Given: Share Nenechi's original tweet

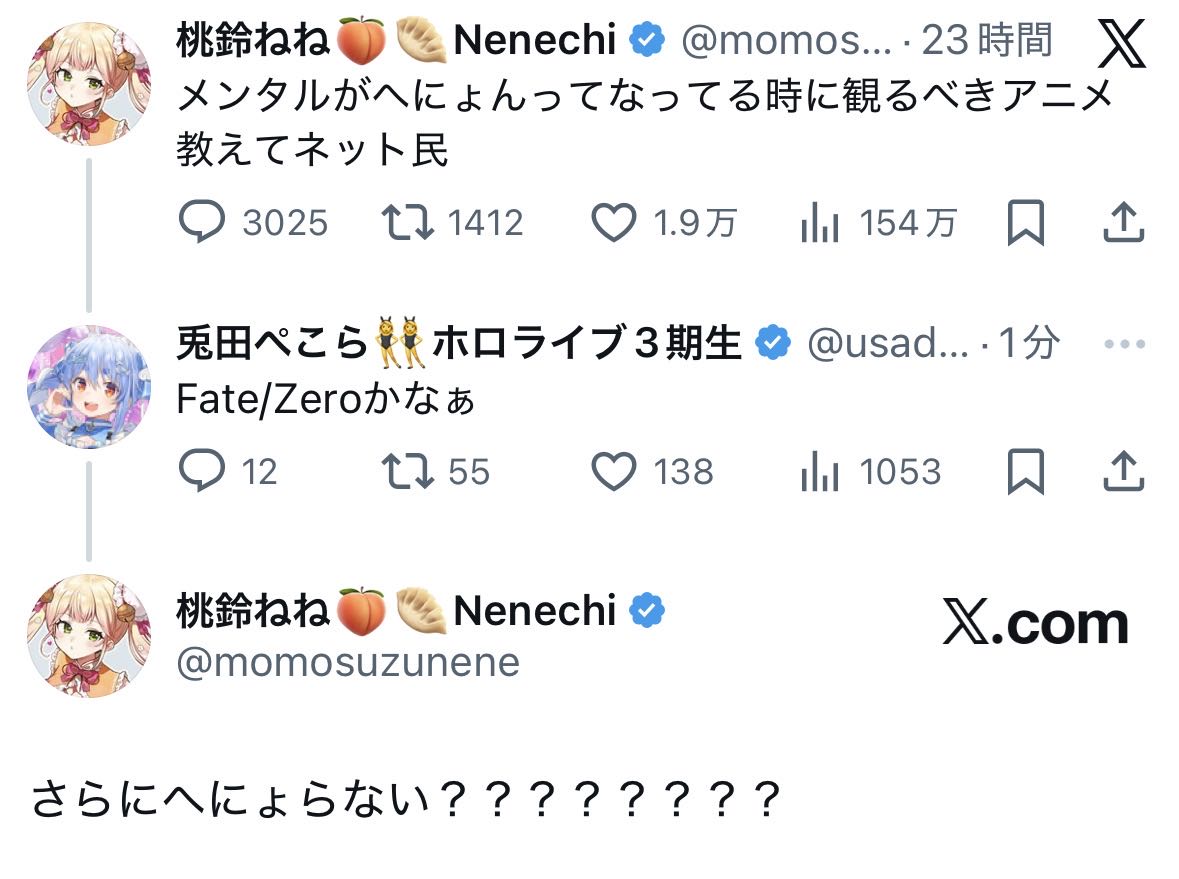Looking at the screenshot, I should pos(1122,223).
